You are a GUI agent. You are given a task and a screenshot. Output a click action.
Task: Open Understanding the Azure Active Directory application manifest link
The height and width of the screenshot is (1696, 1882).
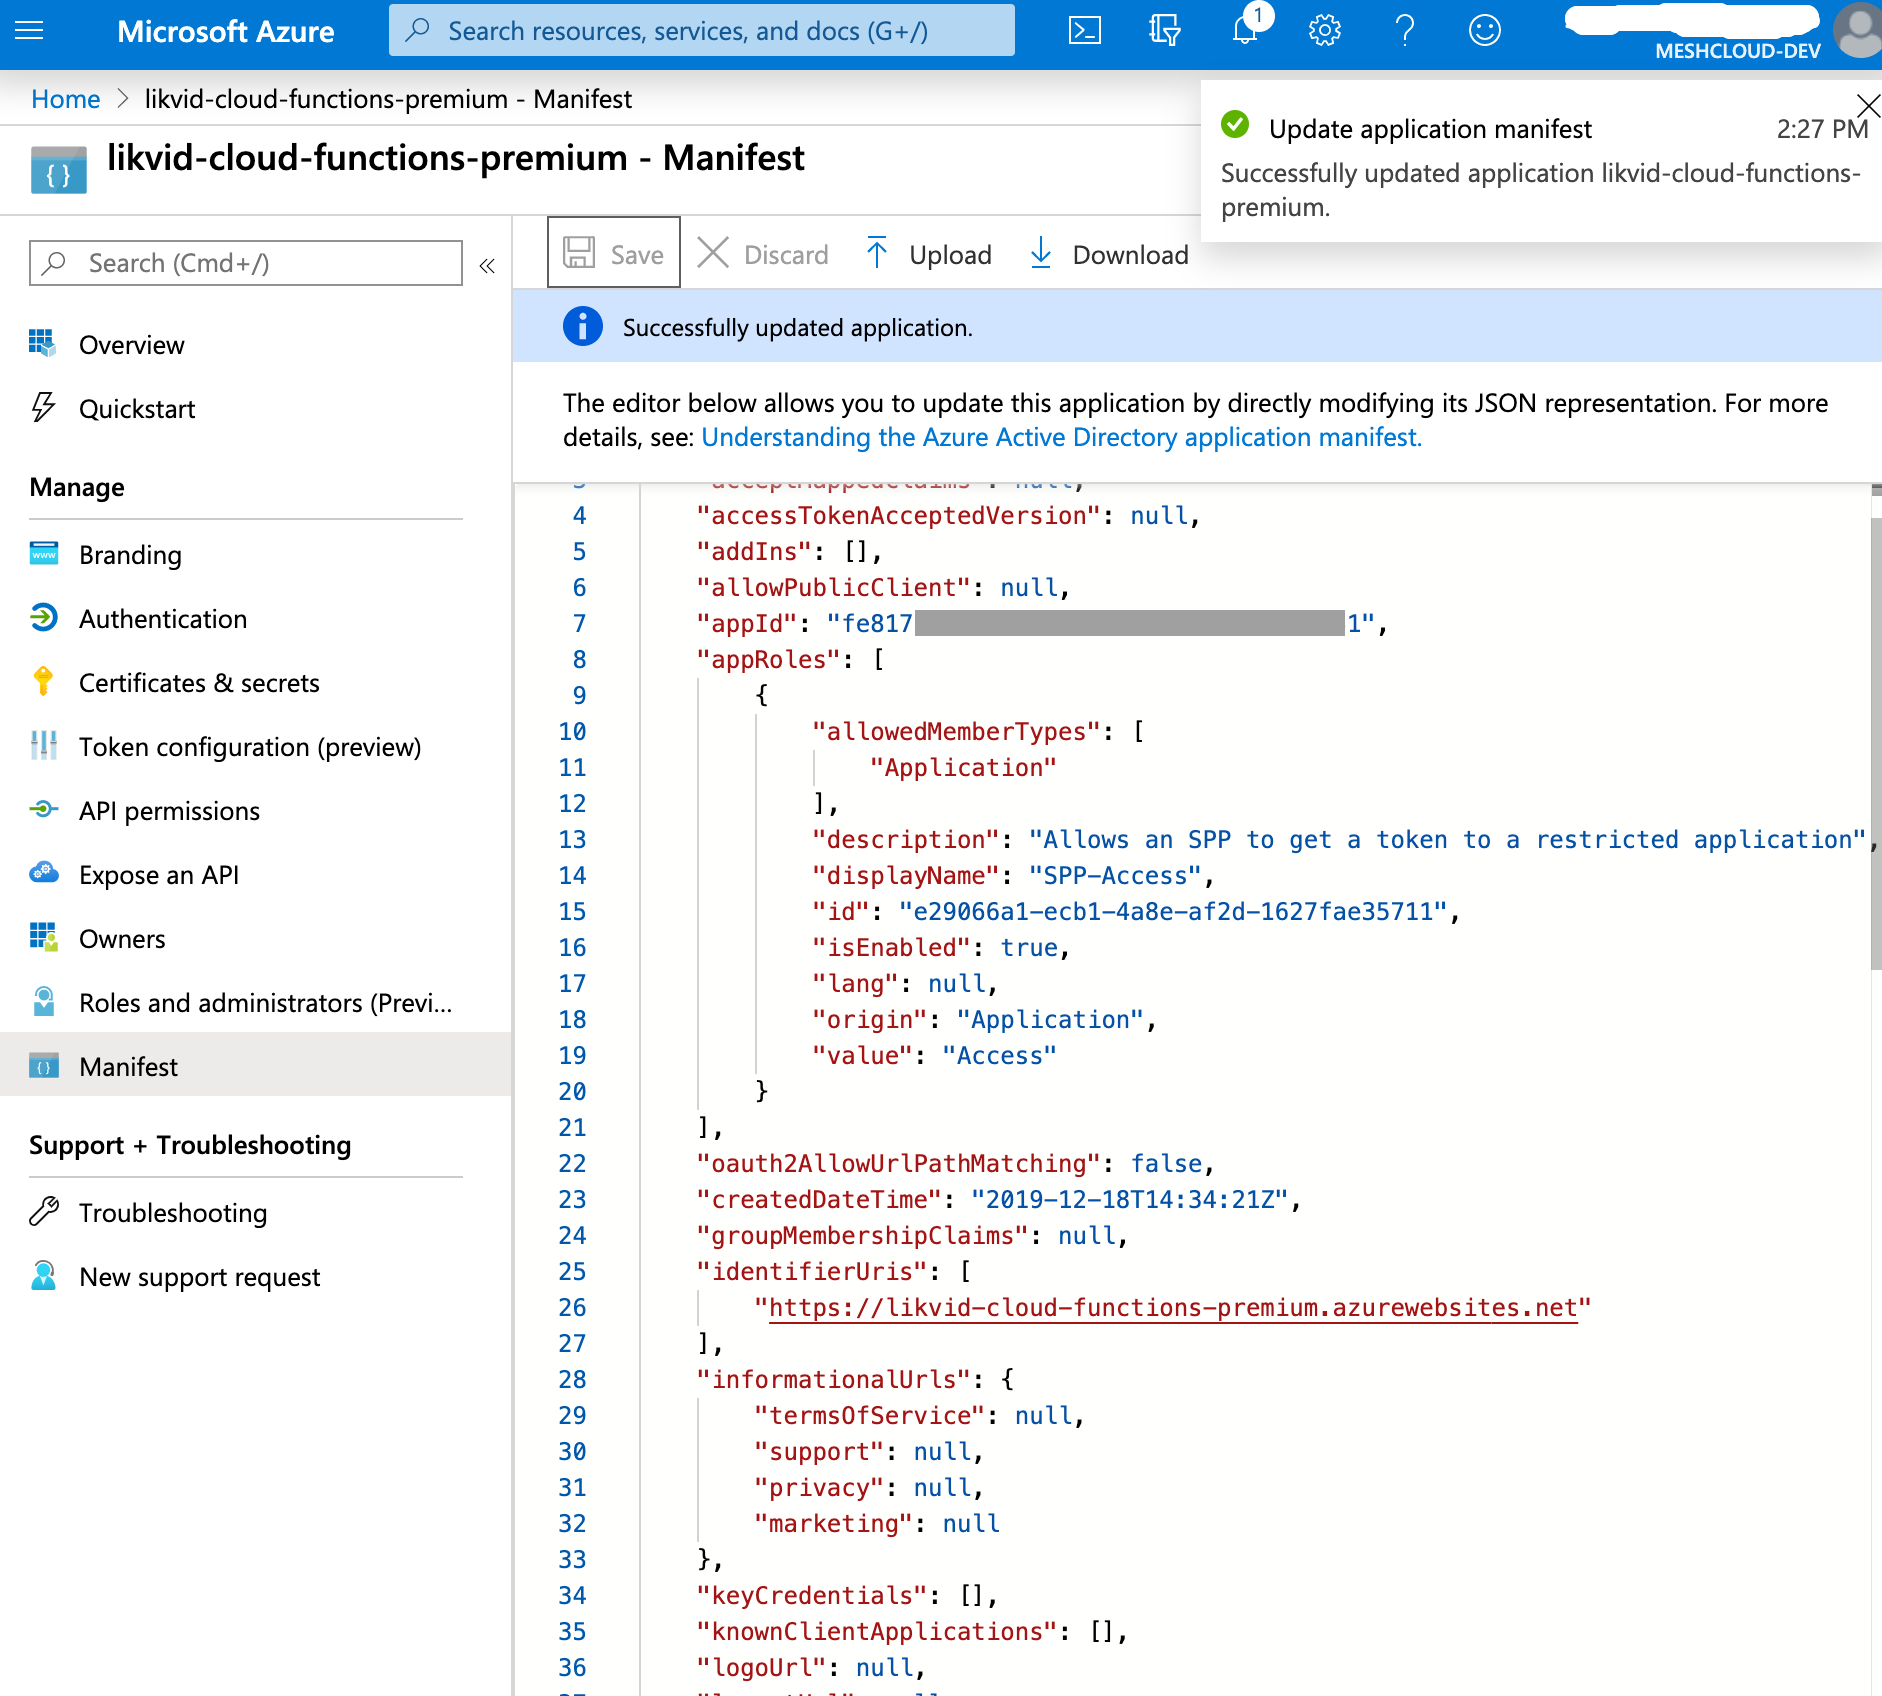pyautogui.click(x=1061, y=437)
